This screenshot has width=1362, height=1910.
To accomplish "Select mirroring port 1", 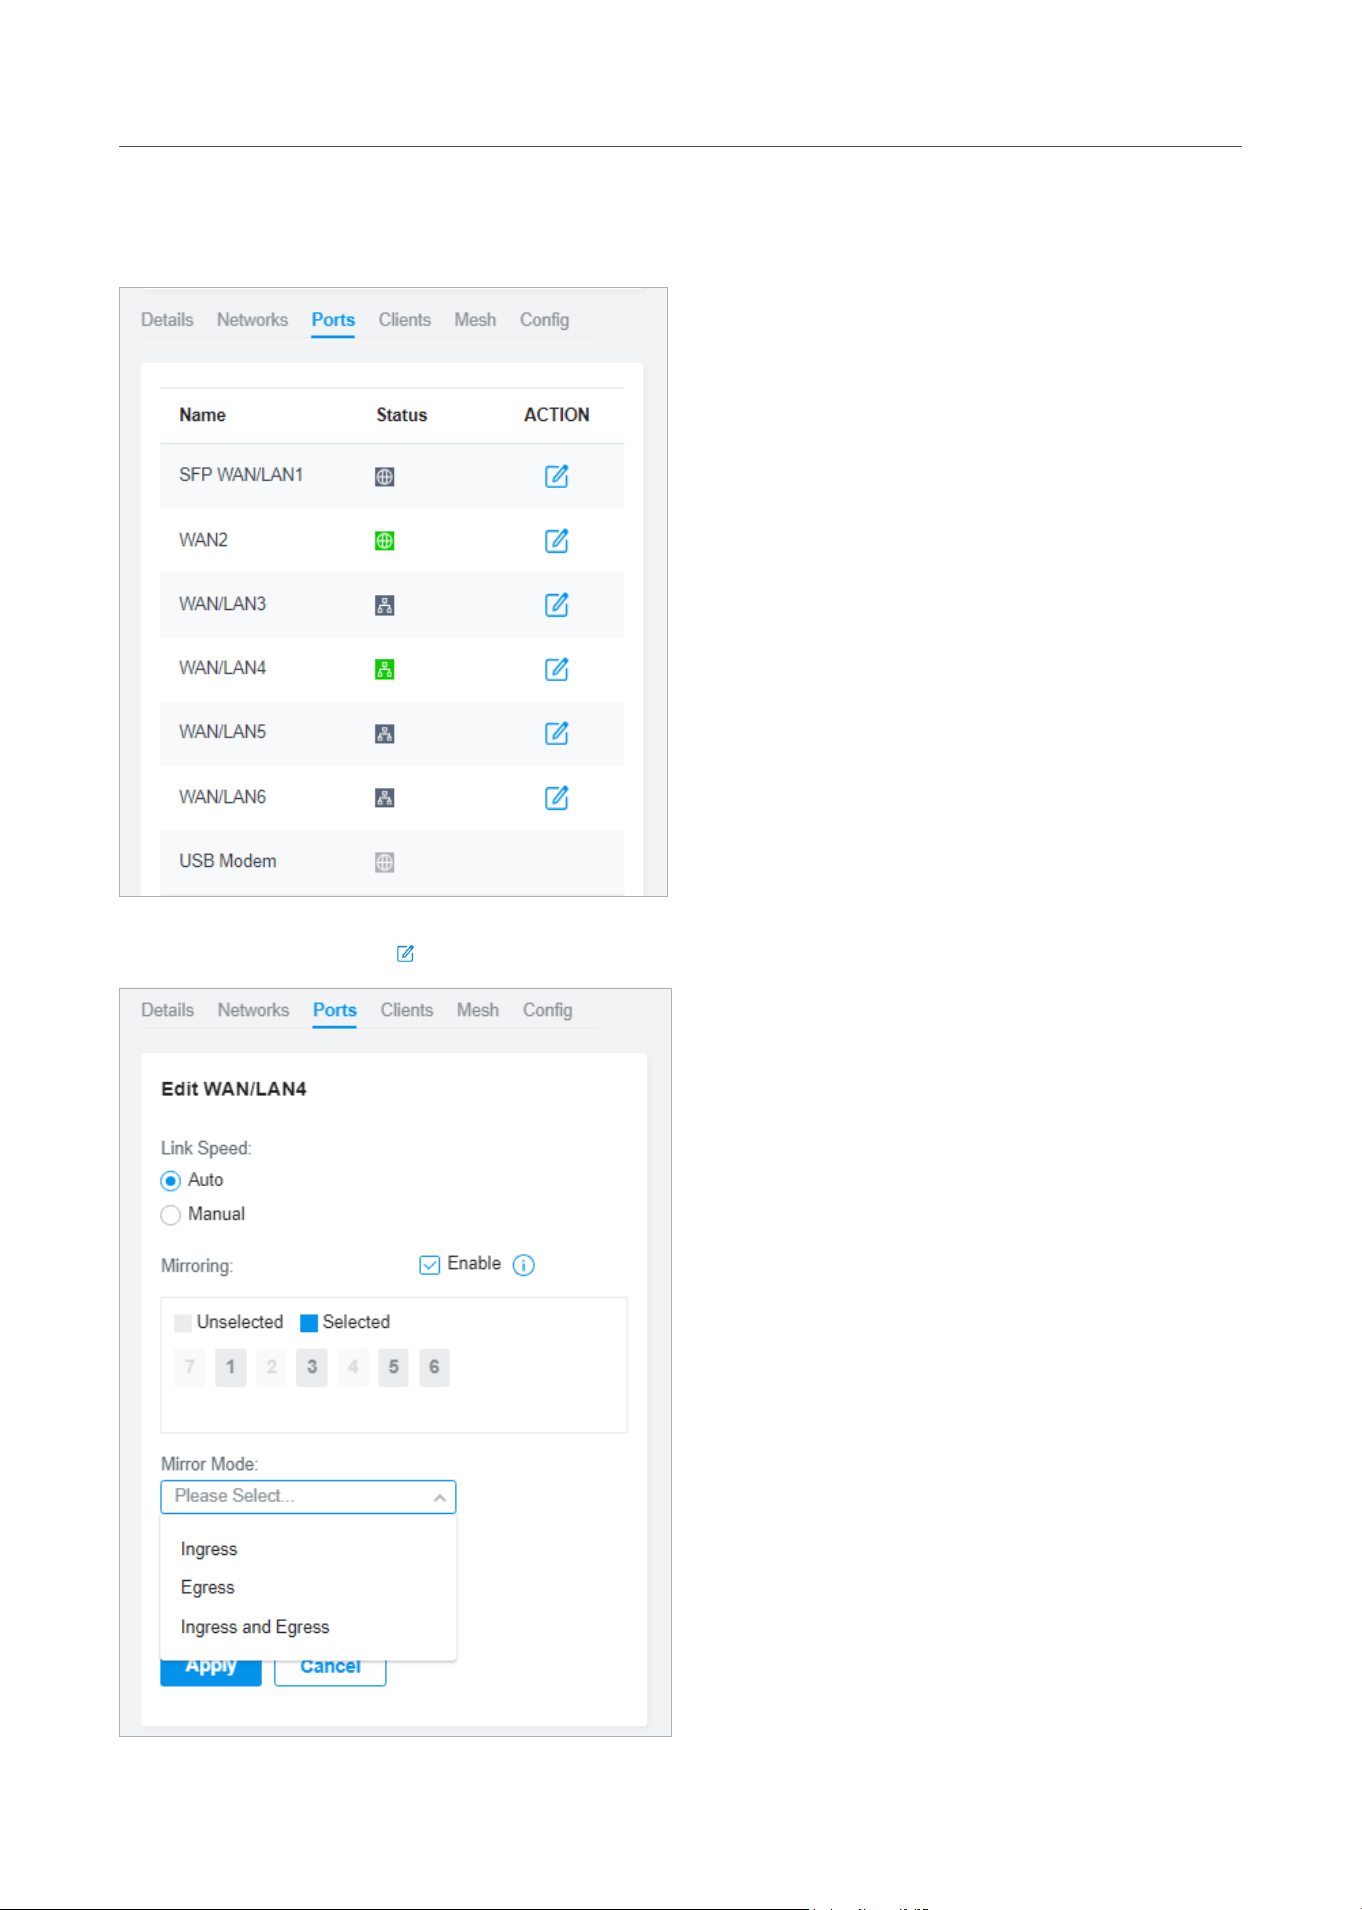I will (x=230, y=1367).
